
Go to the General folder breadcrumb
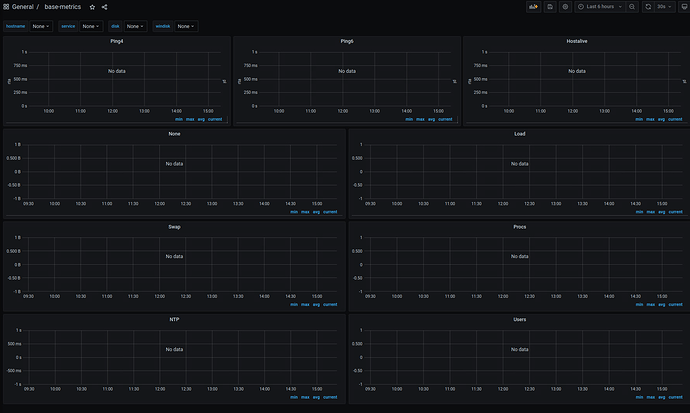click(x=22, y=7)
